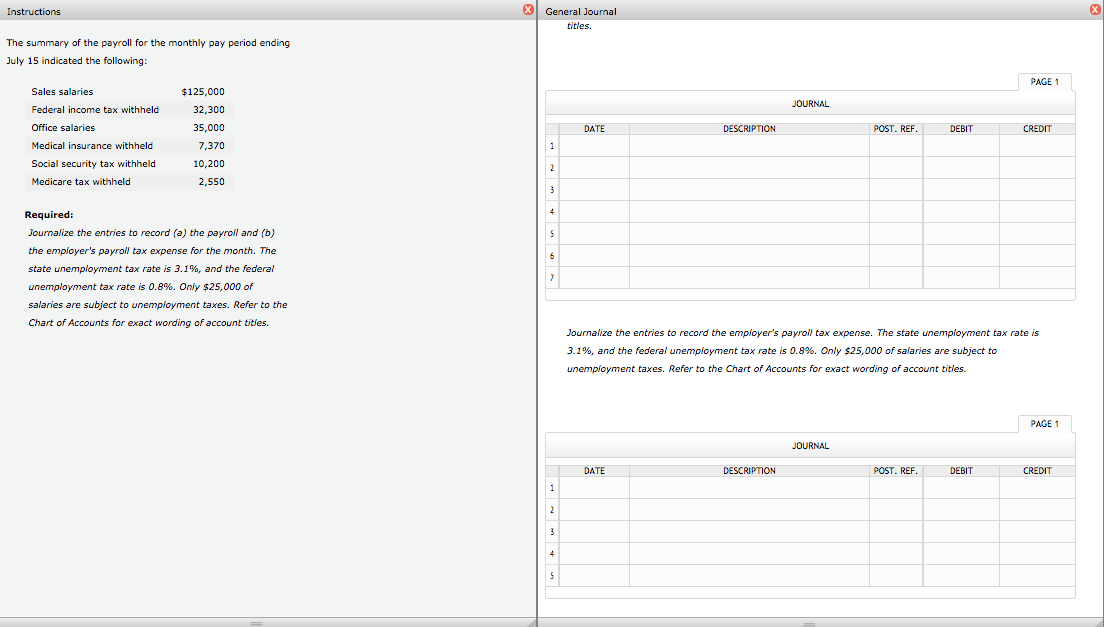Click the upper journal row 6 credit cell
The width and height of the screenshot is (1106, 627).
[1037, 255]
